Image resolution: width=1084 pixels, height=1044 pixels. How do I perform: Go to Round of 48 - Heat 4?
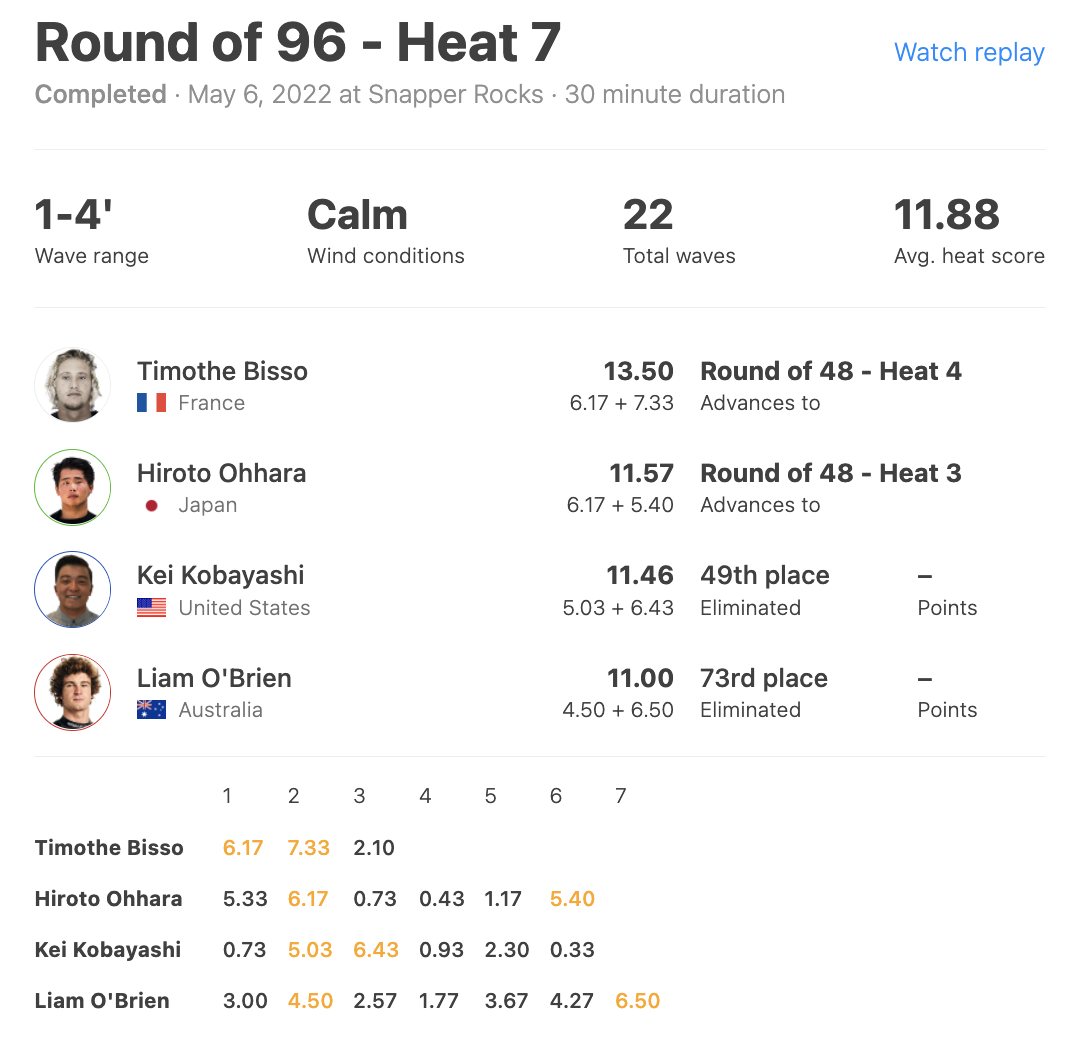pos(831,371)
